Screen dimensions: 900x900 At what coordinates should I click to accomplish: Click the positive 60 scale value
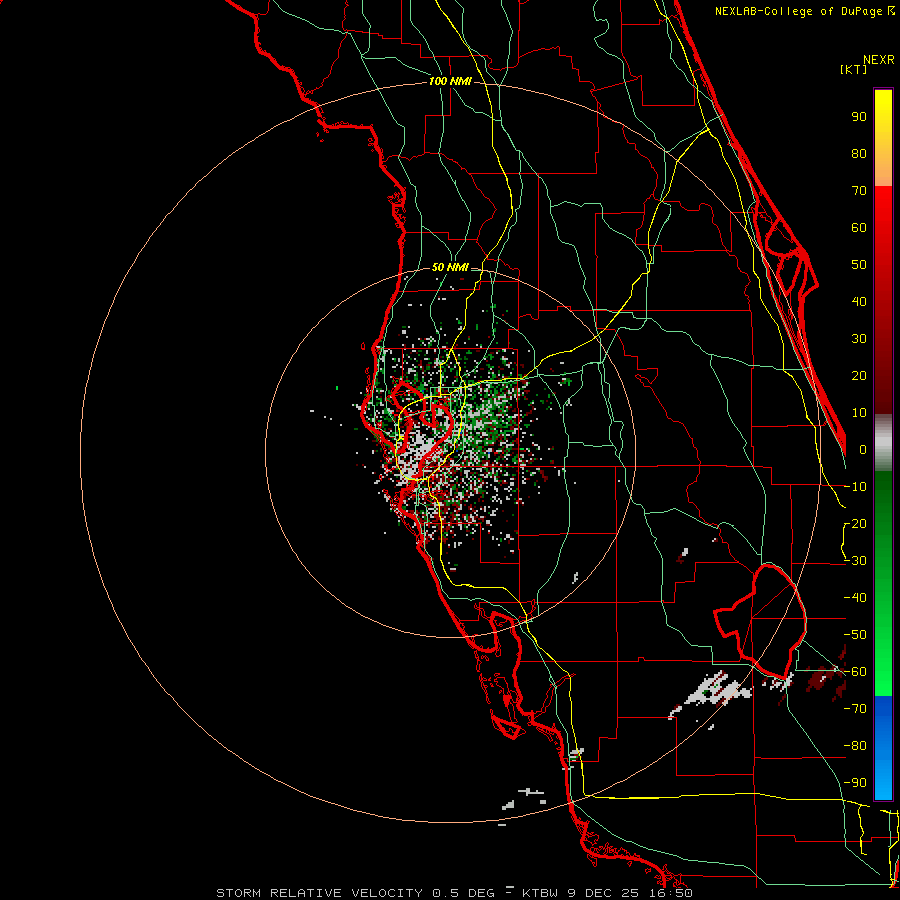[859, 227]
